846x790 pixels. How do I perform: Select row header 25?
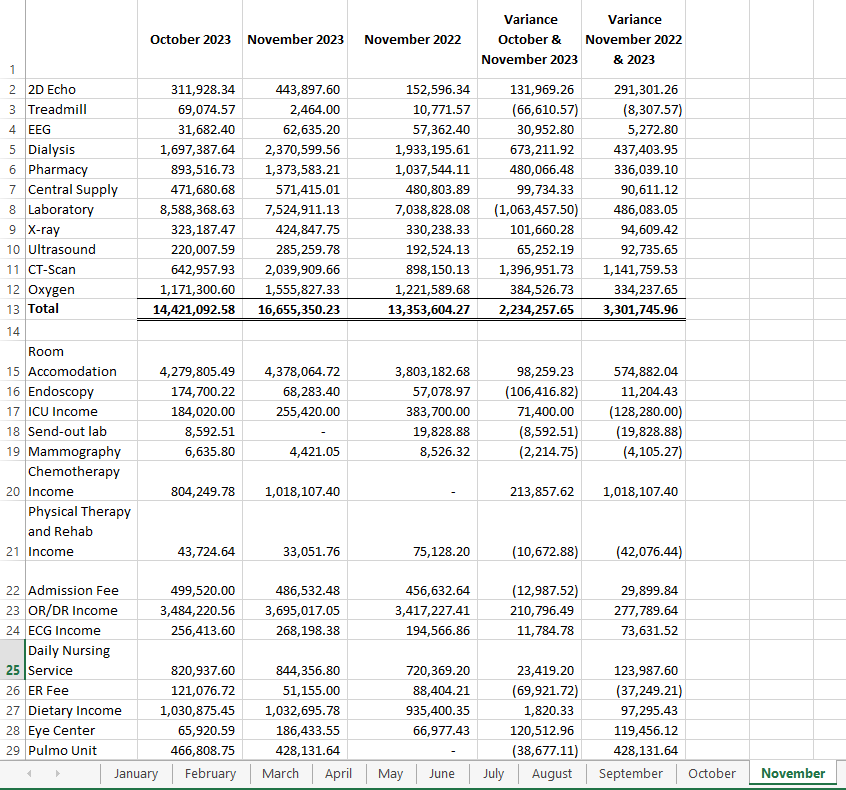(12, 659)
